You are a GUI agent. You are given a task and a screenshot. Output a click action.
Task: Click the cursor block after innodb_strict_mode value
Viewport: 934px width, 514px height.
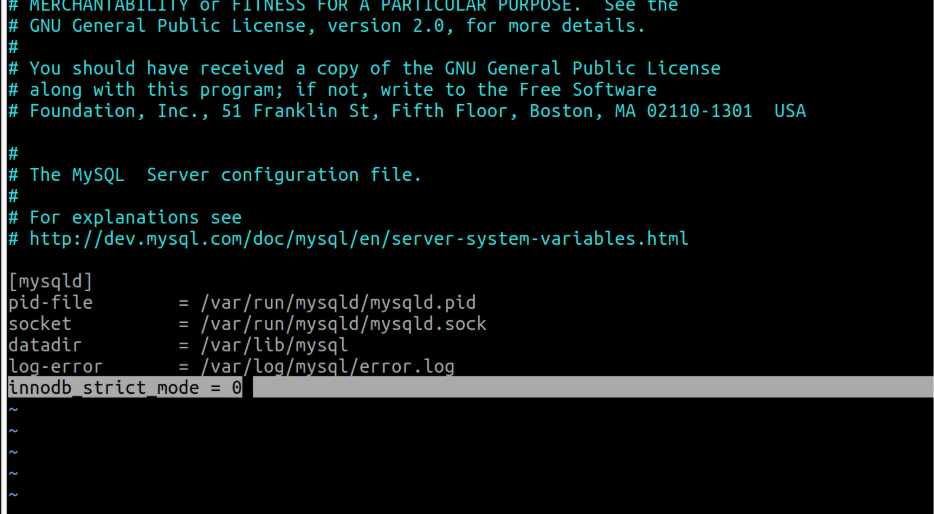[x=248, y=388]
